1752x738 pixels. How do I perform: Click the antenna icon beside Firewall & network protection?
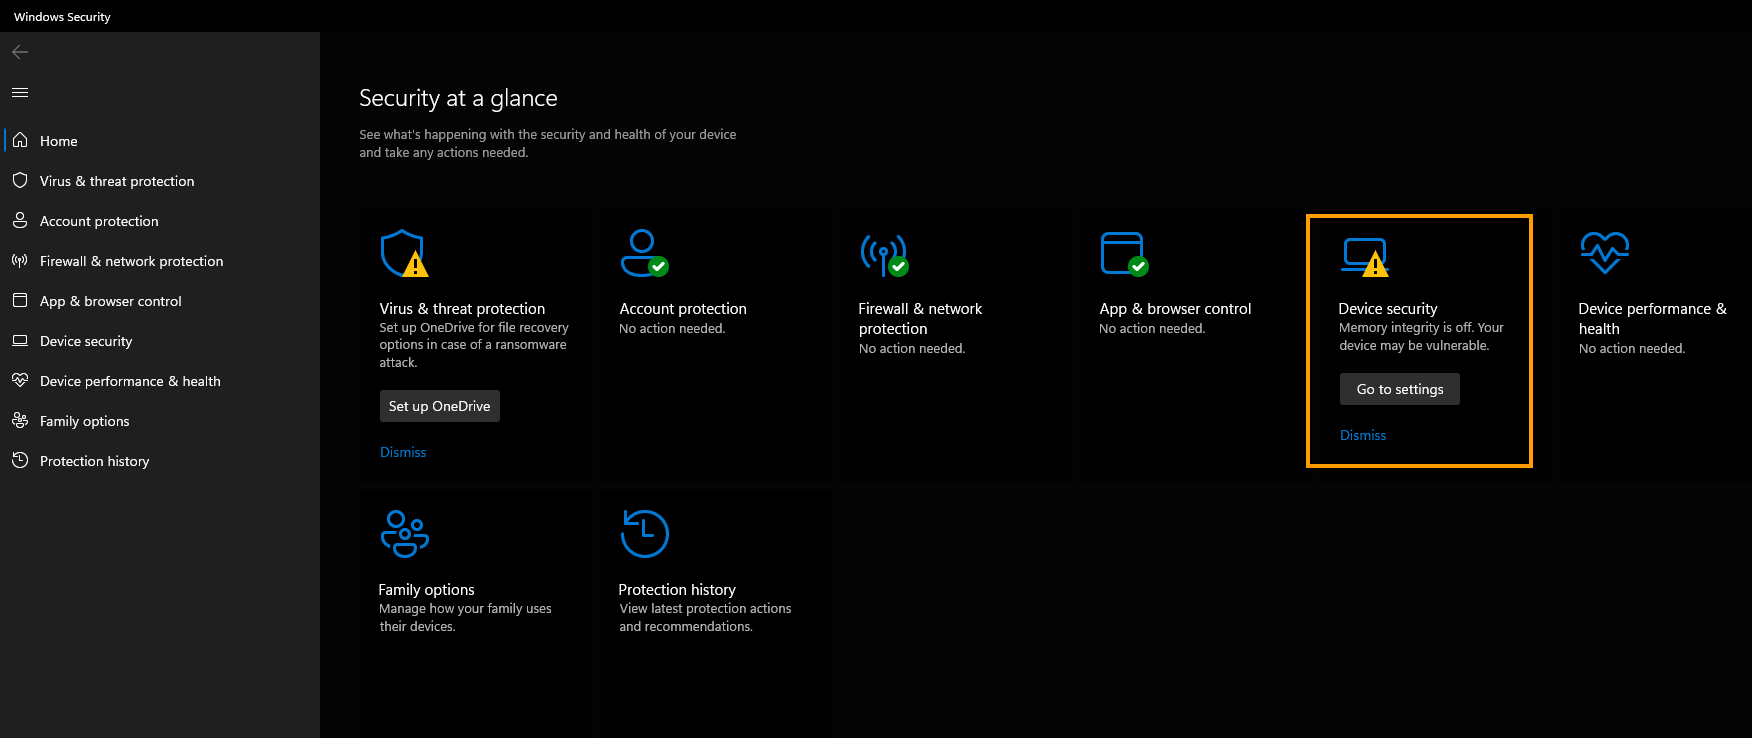[20, 260]
